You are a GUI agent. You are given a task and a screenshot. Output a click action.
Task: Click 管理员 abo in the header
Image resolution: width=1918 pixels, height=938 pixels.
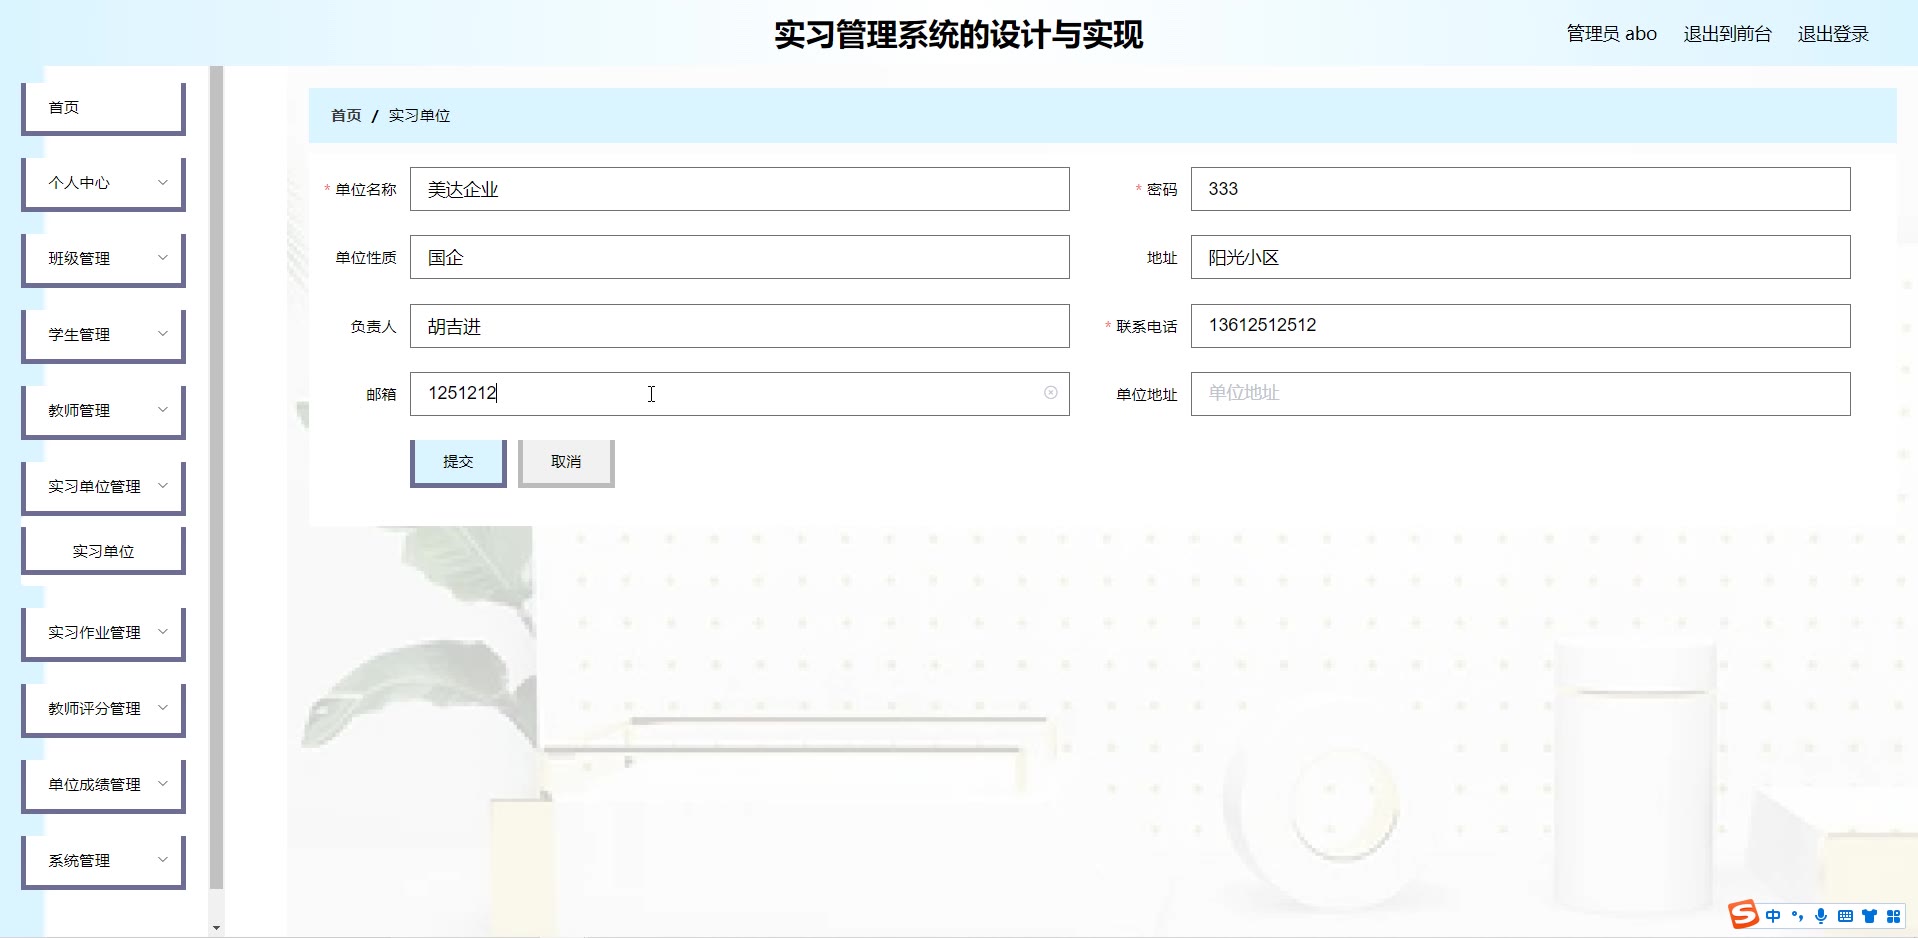[1611, 34]
